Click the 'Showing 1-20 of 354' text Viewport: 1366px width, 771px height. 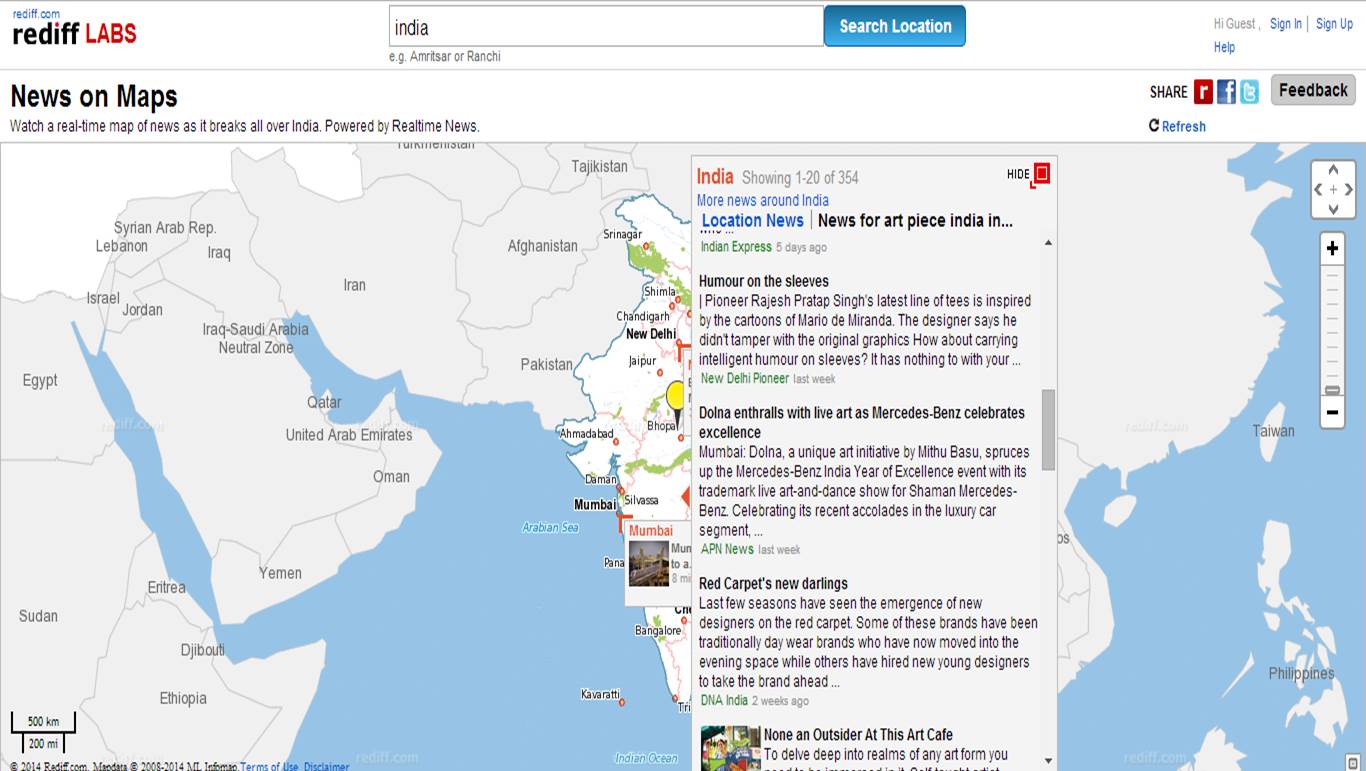tap(800, 178)
